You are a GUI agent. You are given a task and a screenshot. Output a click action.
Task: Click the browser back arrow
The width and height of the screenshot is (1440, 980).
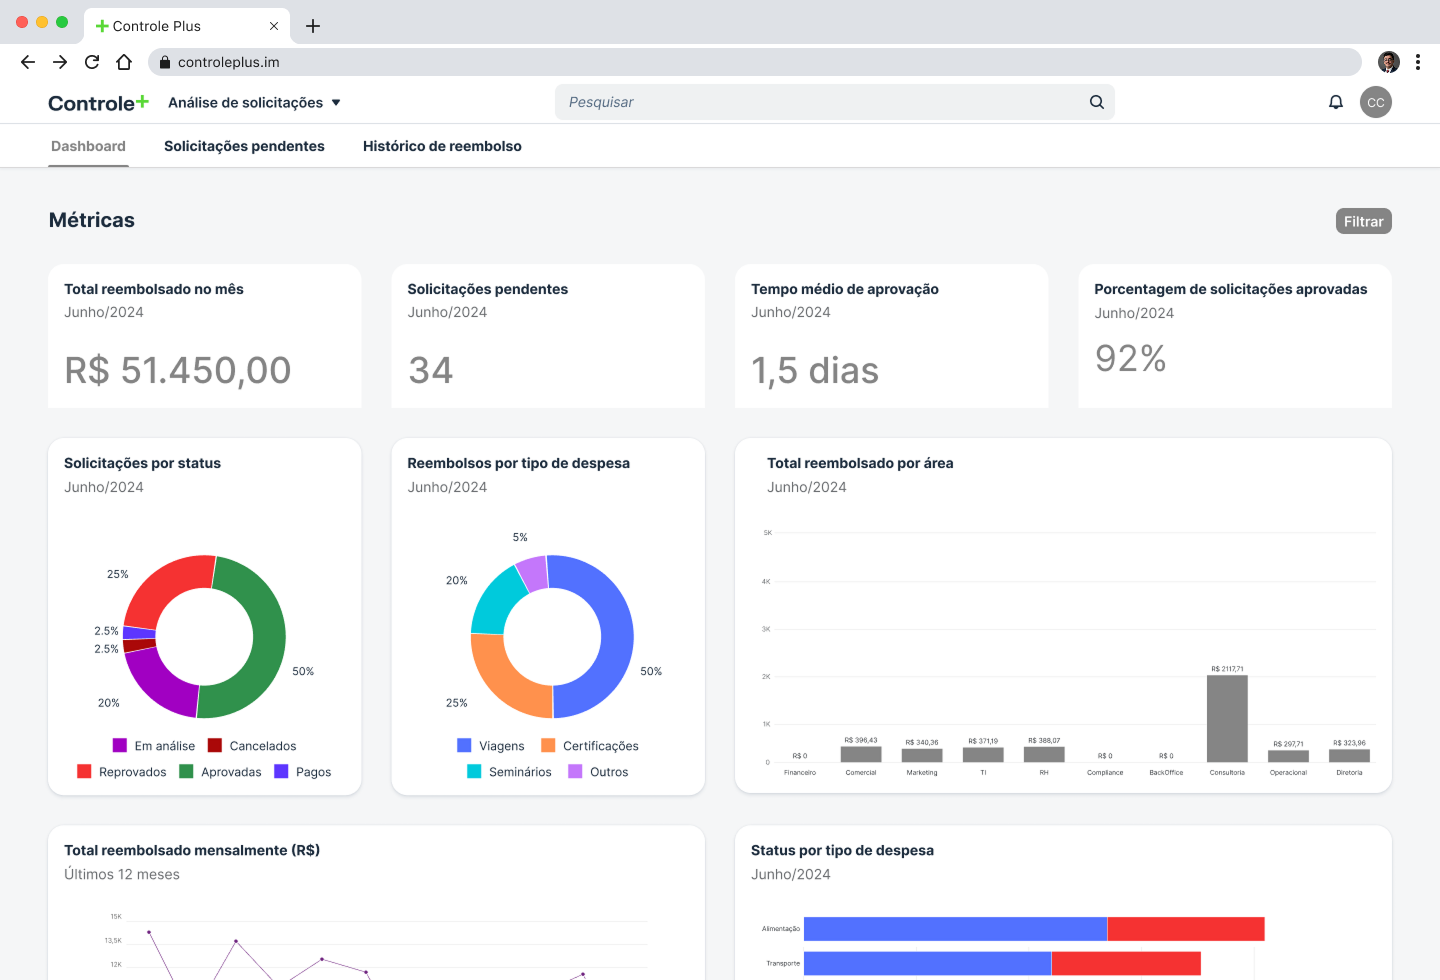28,62
